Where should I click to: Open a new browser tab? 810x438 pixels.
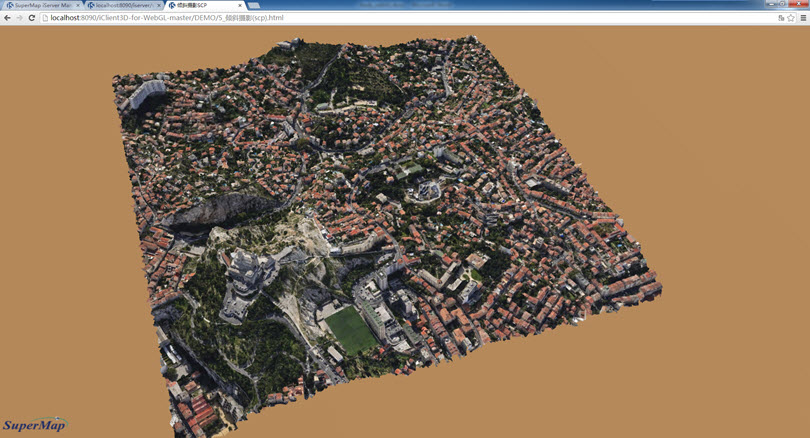tap(254, 5)
